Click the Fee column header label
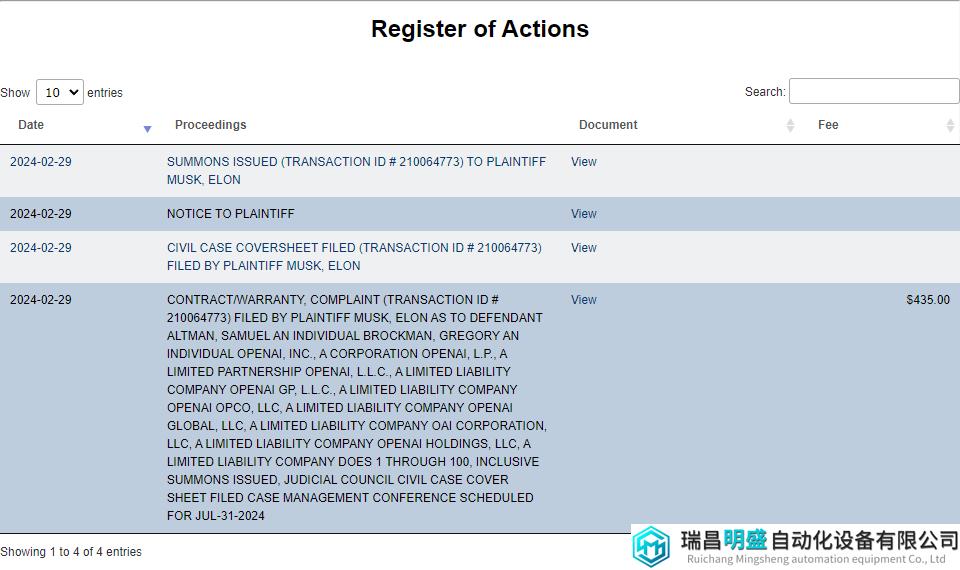 pos(828,125)
